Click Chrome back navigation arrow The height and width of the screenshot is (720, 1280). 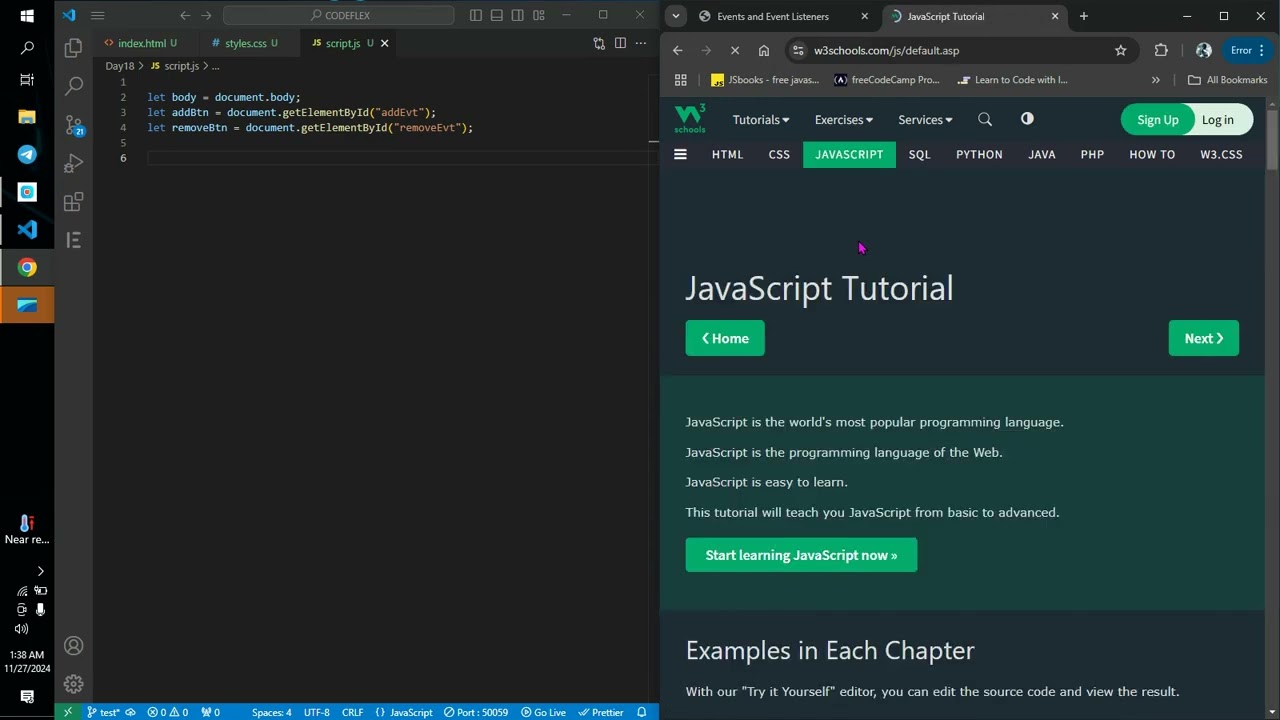coord(678,50)
